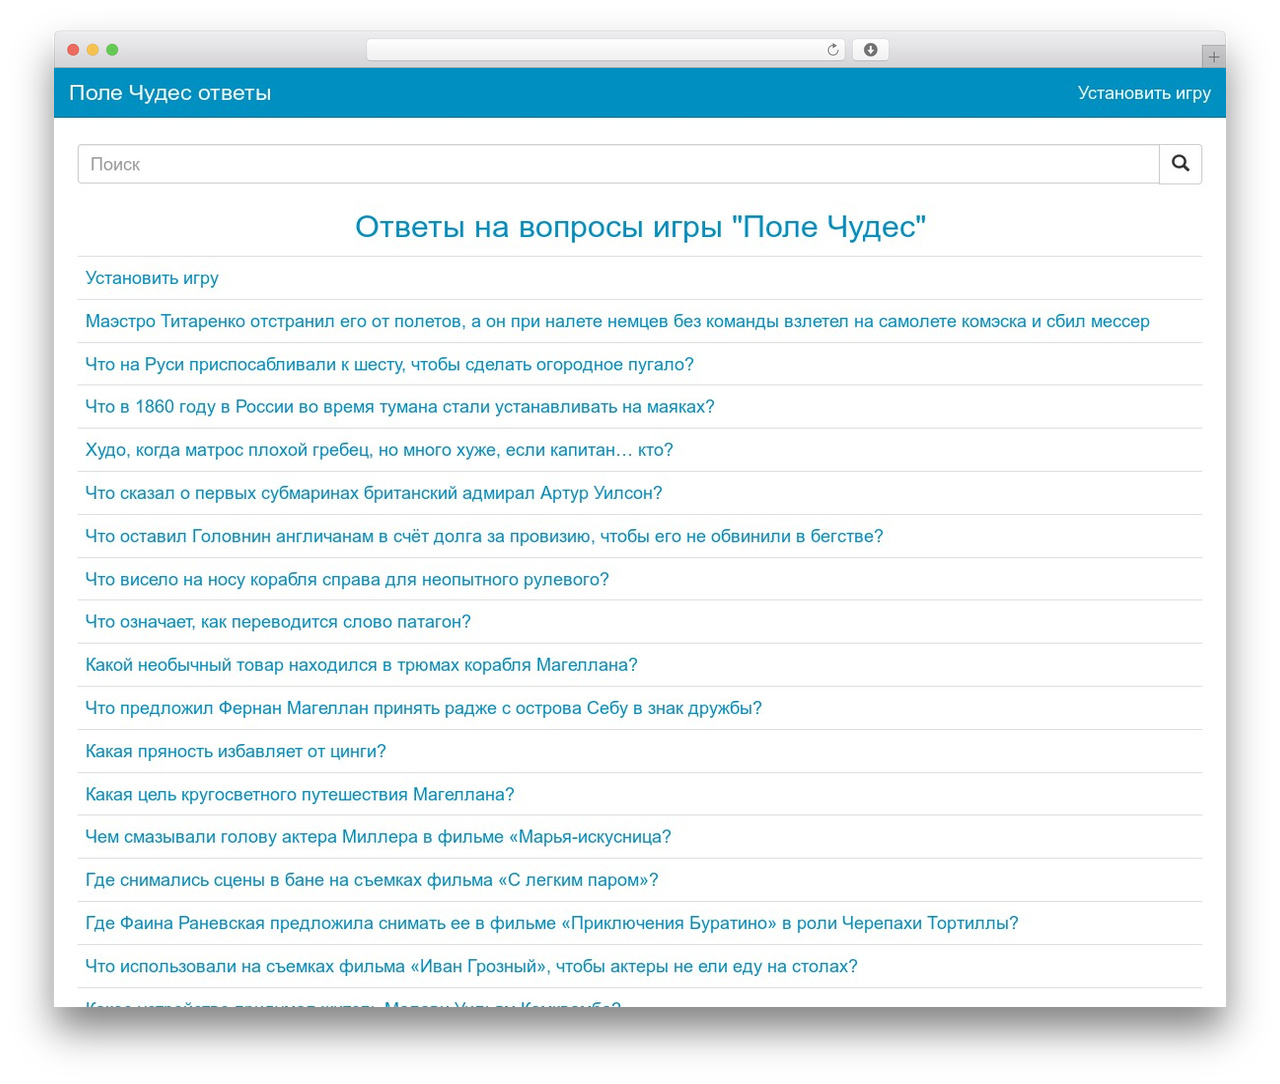Open the цель кругосветного путешествия question

[x=300, y=794]
